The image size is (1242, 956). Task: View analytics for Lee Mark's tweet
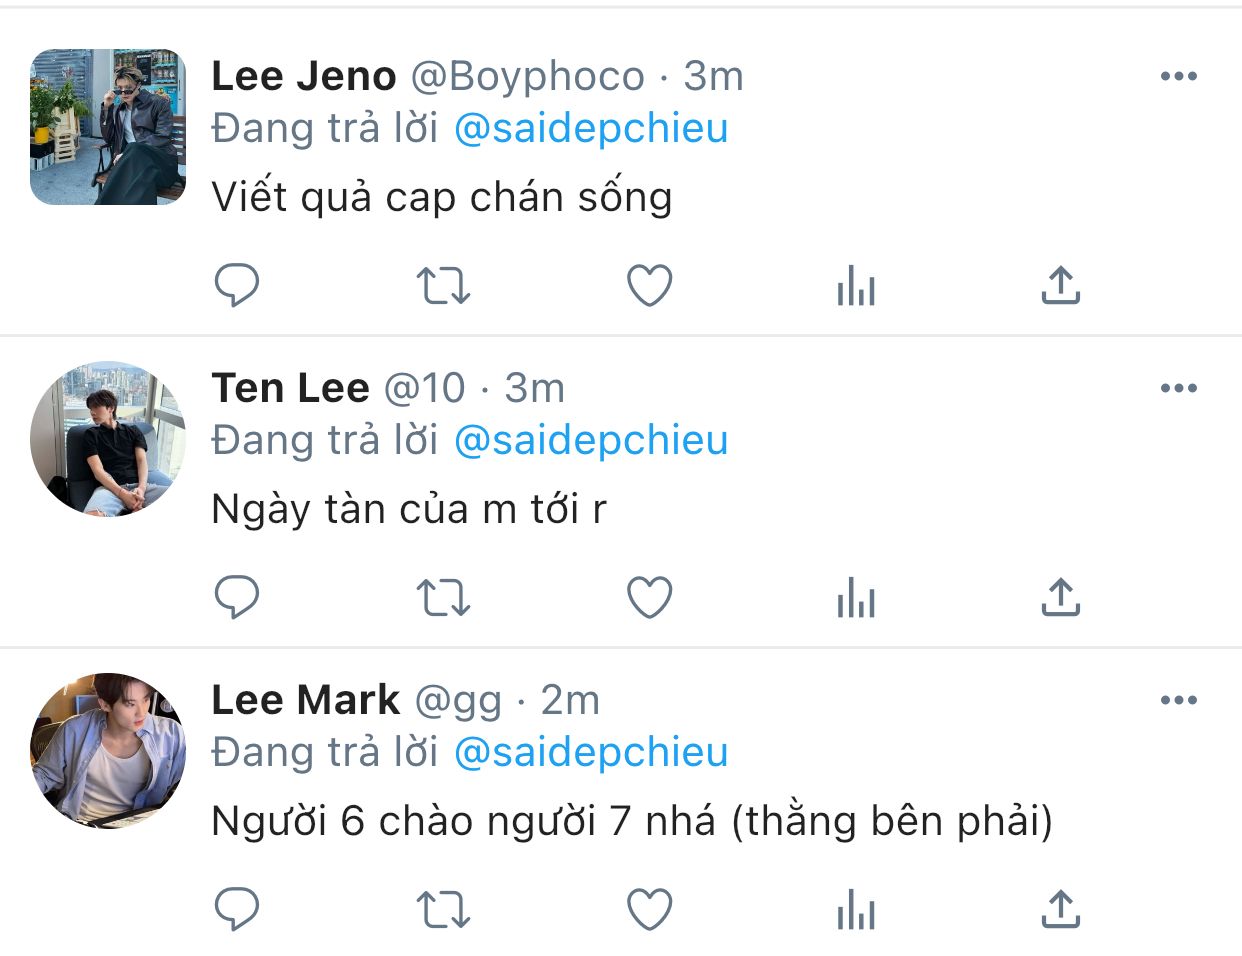click(856, 910)
